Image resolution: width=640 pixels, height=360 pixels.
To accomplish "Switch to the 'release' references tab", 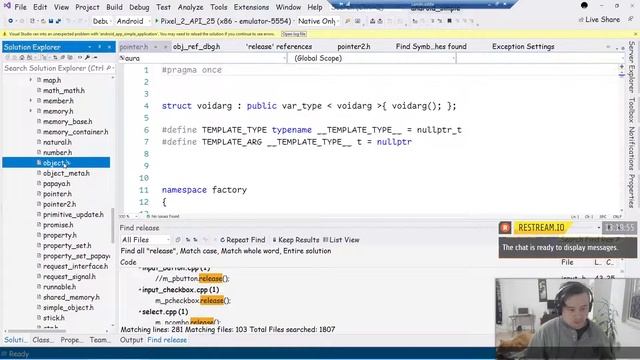I will [279, 47].
